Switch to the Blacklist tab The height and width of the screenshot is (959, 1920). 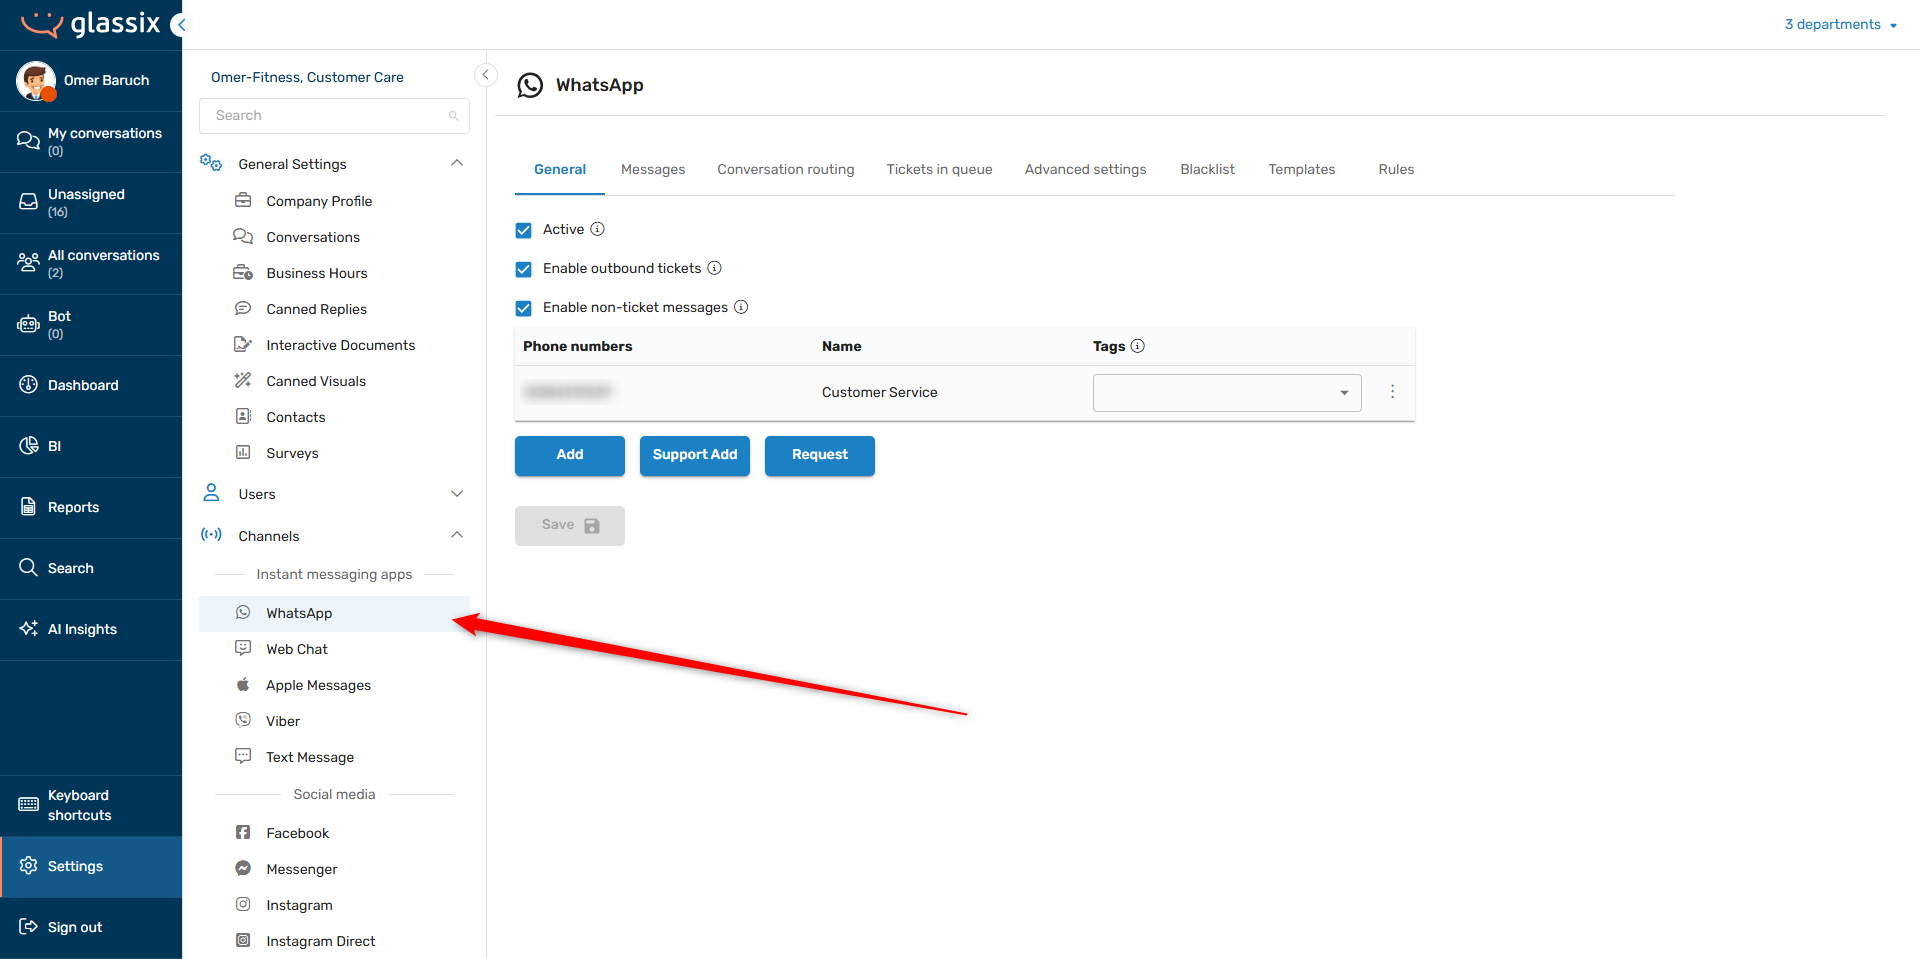tap(1208, 170)
